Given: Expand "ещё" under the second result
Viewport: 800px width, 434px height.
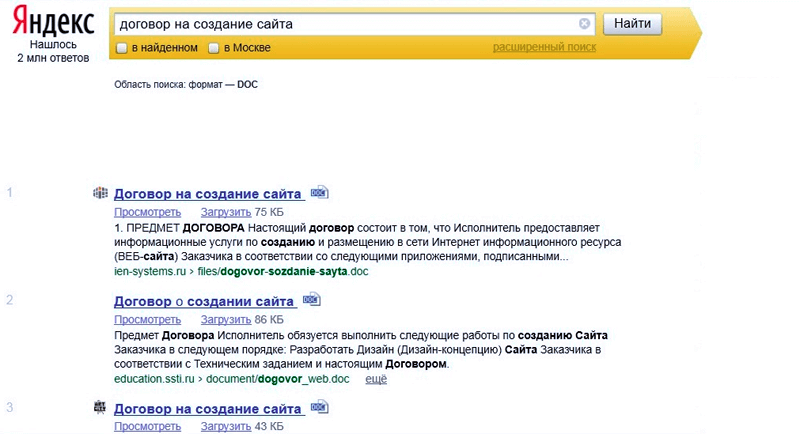Looking at the screenshot, I should [376, 380].
